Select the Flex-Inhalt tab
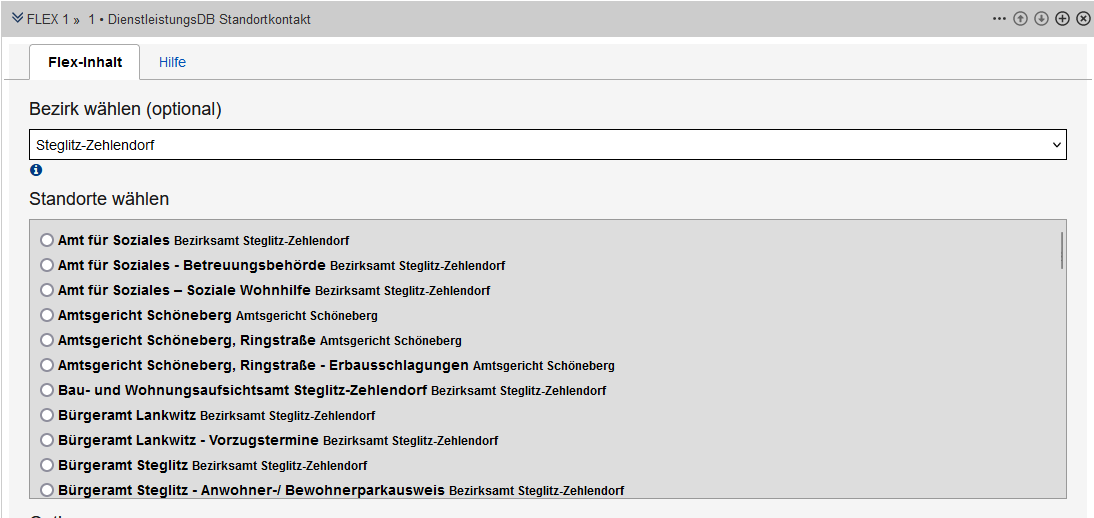Screen dimensions: 1094x518 pos(85,62)
